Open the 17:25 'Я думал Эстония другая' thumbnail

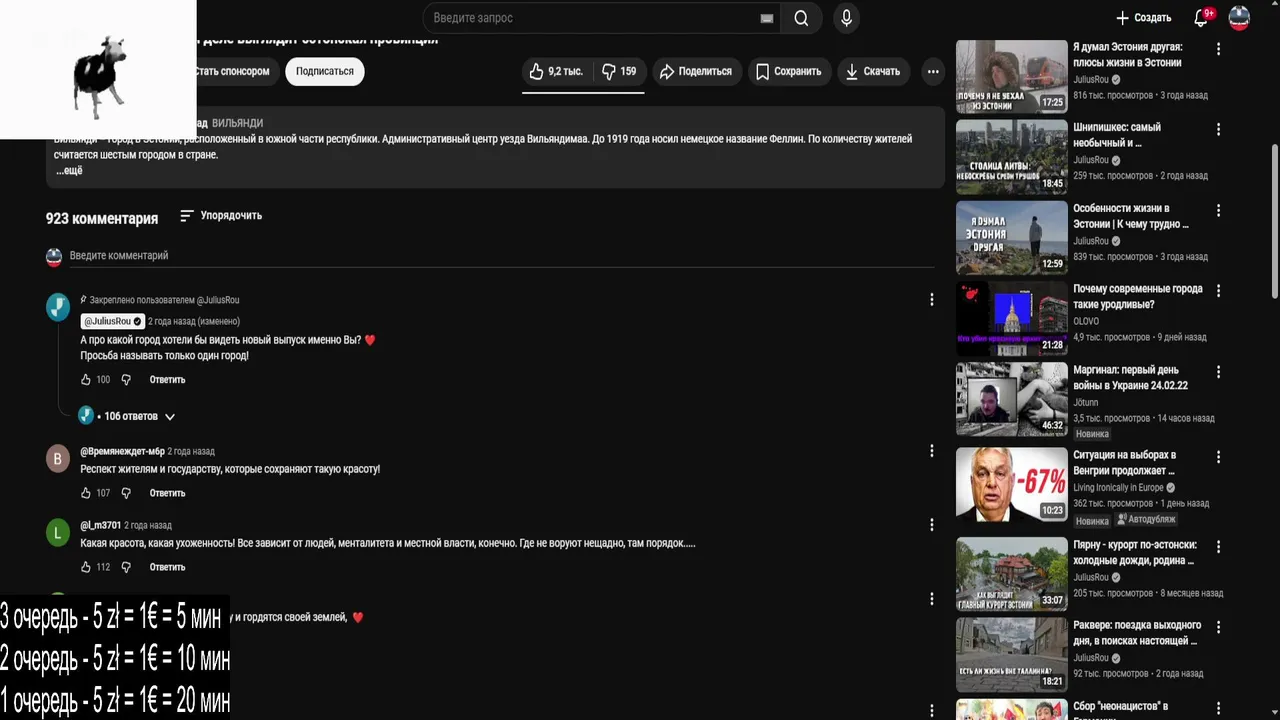1011,76
